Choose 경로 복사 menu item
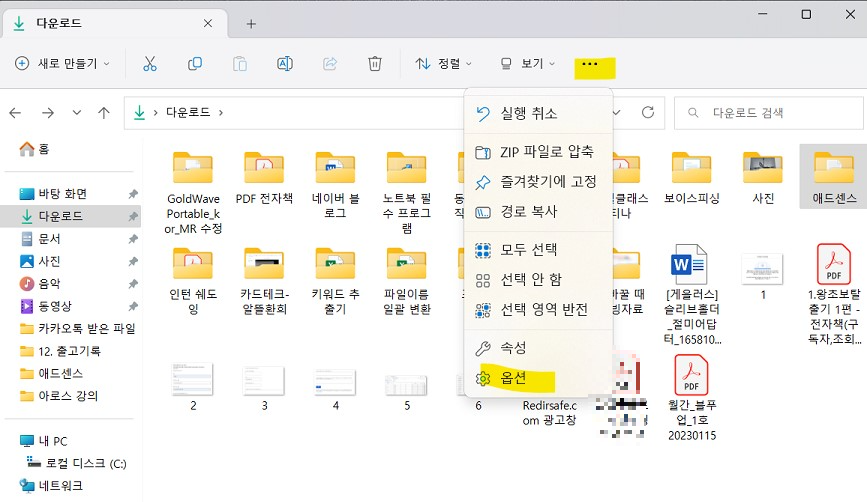 pos(539,211)
